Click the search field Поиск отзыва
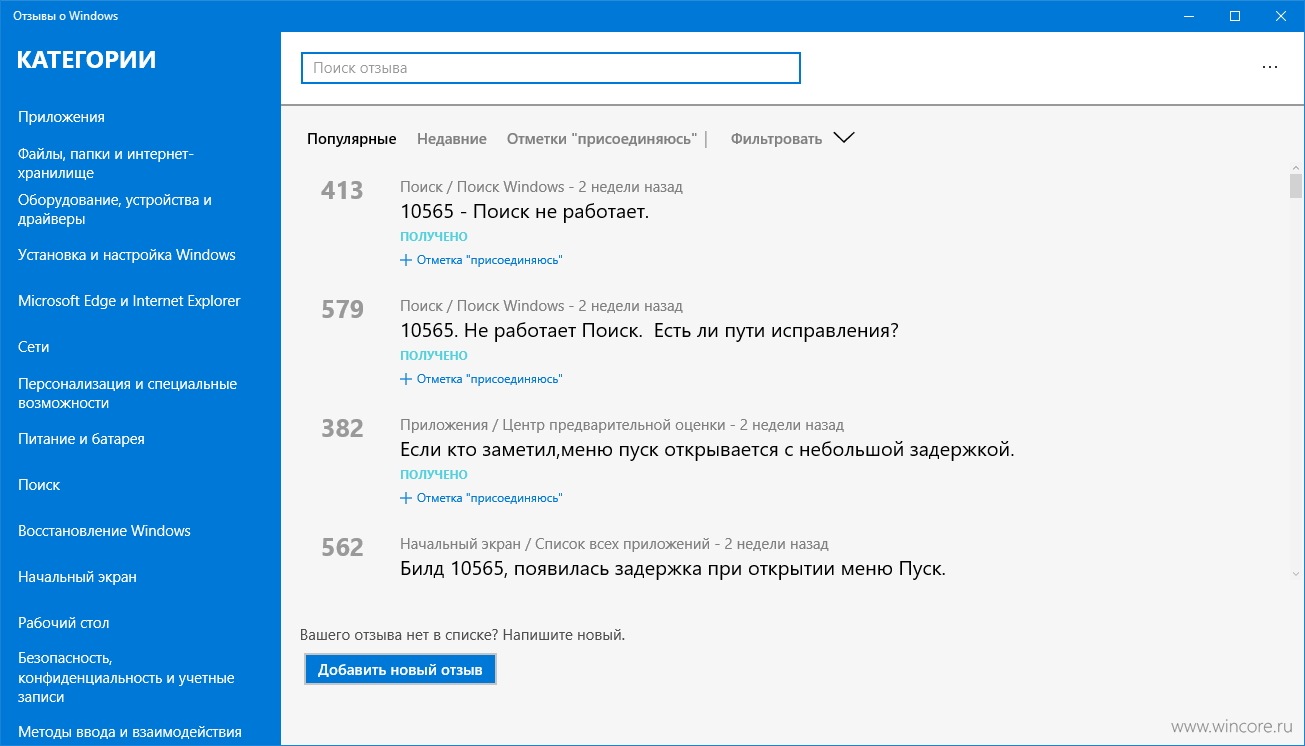Viewport: 1305px width, 746px height. (551, 68)
